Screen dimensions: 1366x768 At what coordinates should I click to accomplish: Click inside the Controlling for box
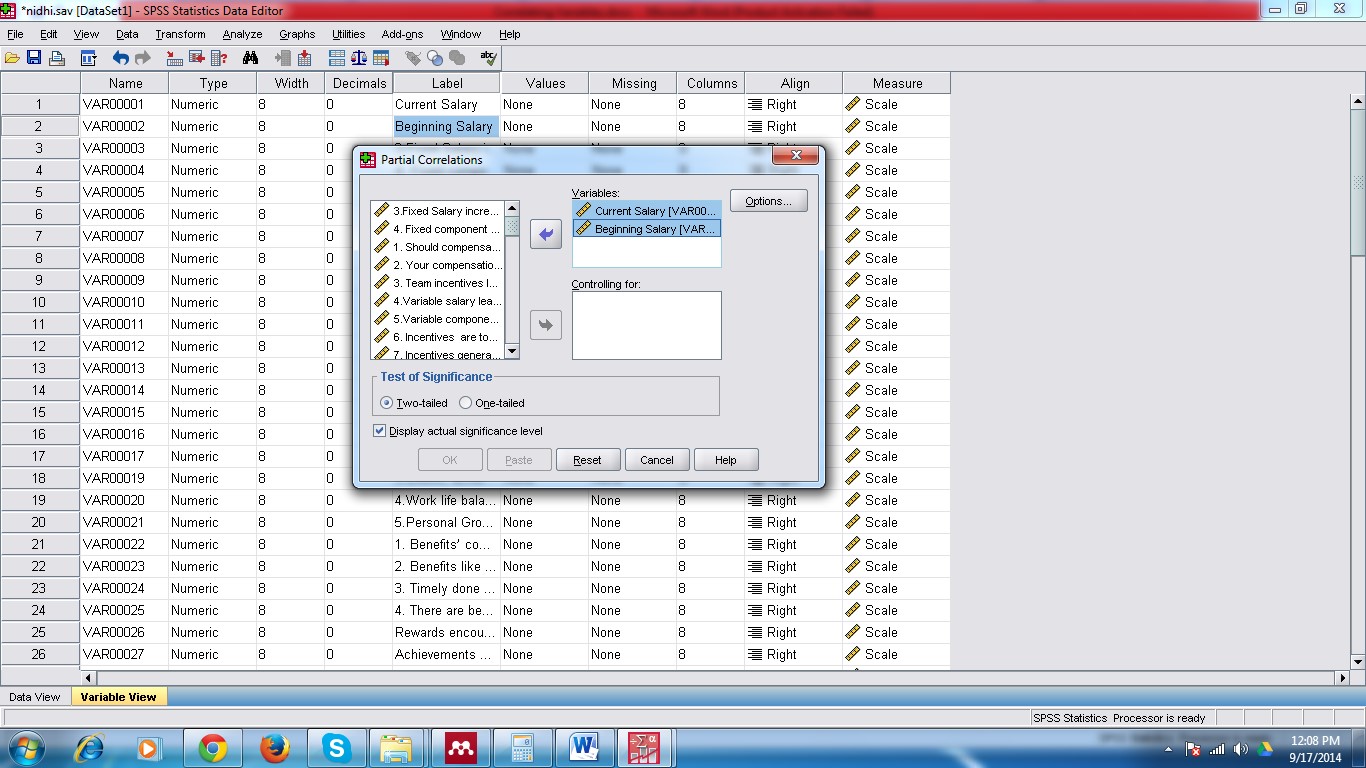pyautogui.click(x=646, y=325)
